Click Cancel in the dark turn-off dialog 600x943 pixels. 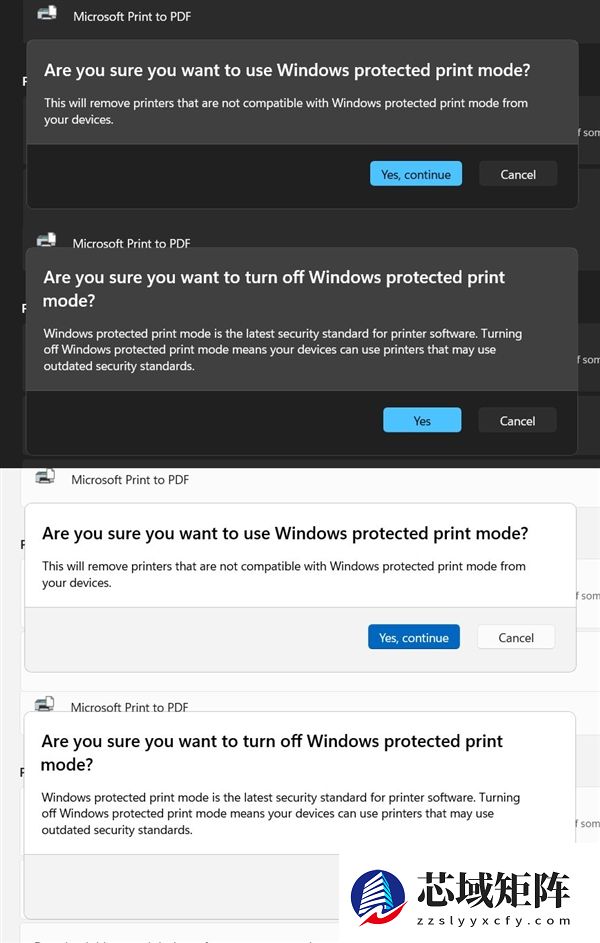click(x=517, y=420)
